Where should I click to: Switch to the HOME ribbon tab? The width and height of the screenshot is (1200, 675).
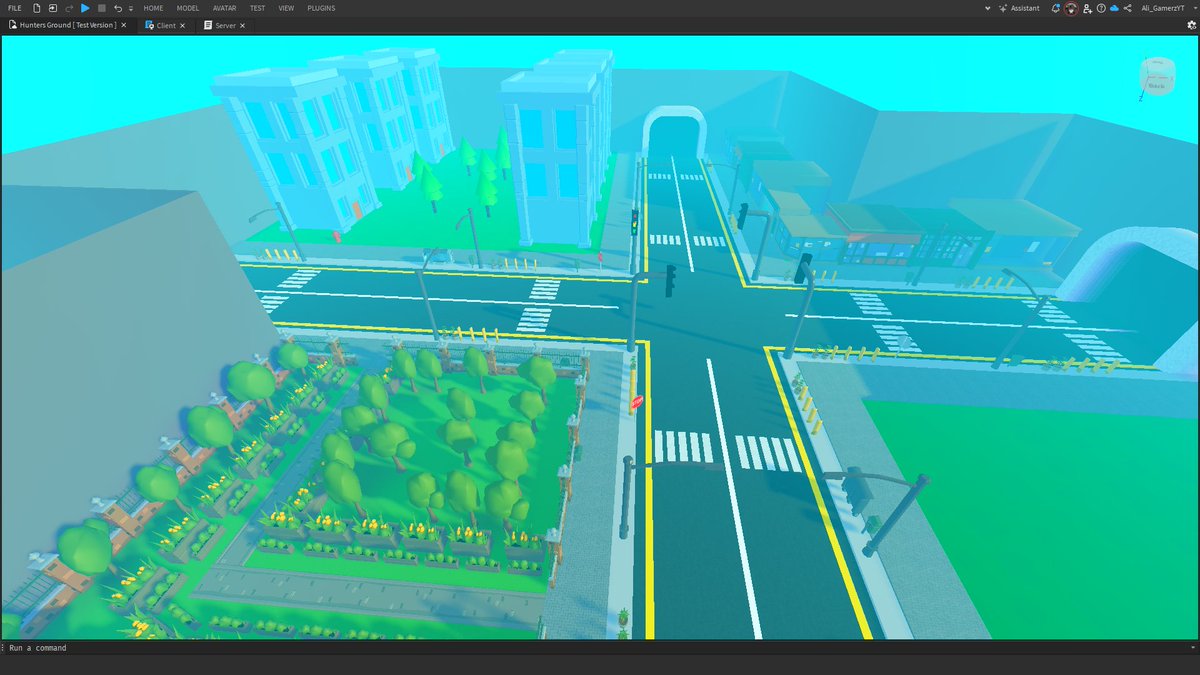point(153,8)
